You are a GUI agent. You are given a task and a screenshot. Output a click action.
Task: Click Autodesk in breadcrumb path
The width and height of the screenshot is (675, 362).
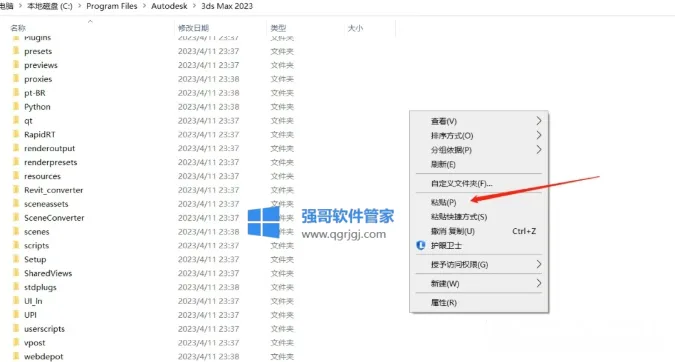169,6
